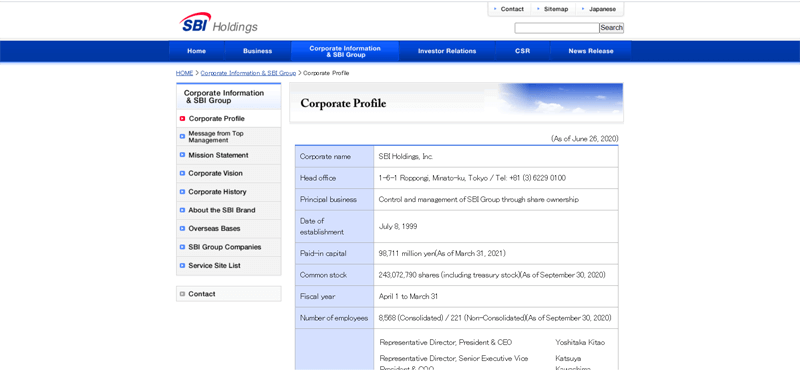This screenshot has width=800, height=371.
Task: Click the '98,711 million yen' value
Action: (x=442, y=253)
